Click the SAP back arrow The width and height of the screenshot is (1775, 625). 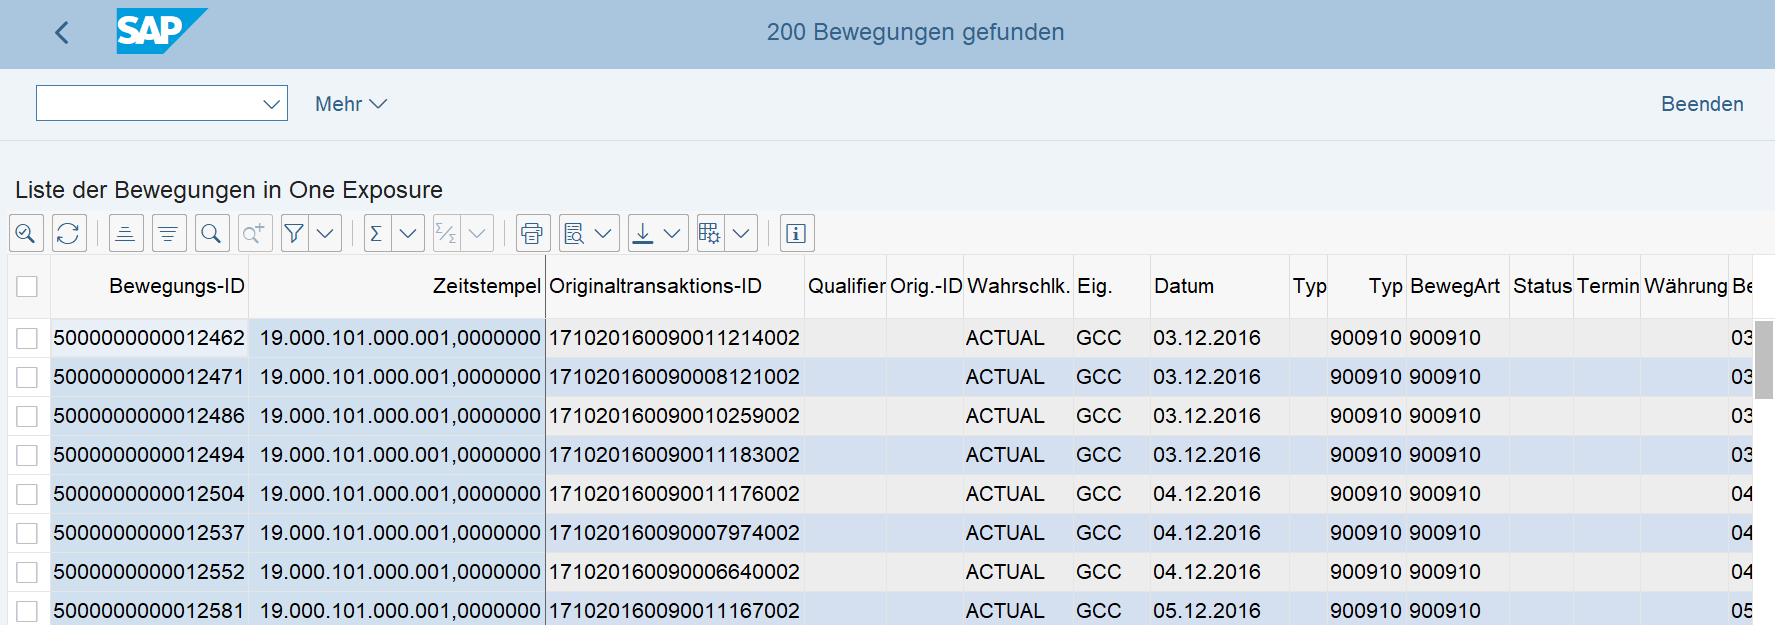coord(62,33)
